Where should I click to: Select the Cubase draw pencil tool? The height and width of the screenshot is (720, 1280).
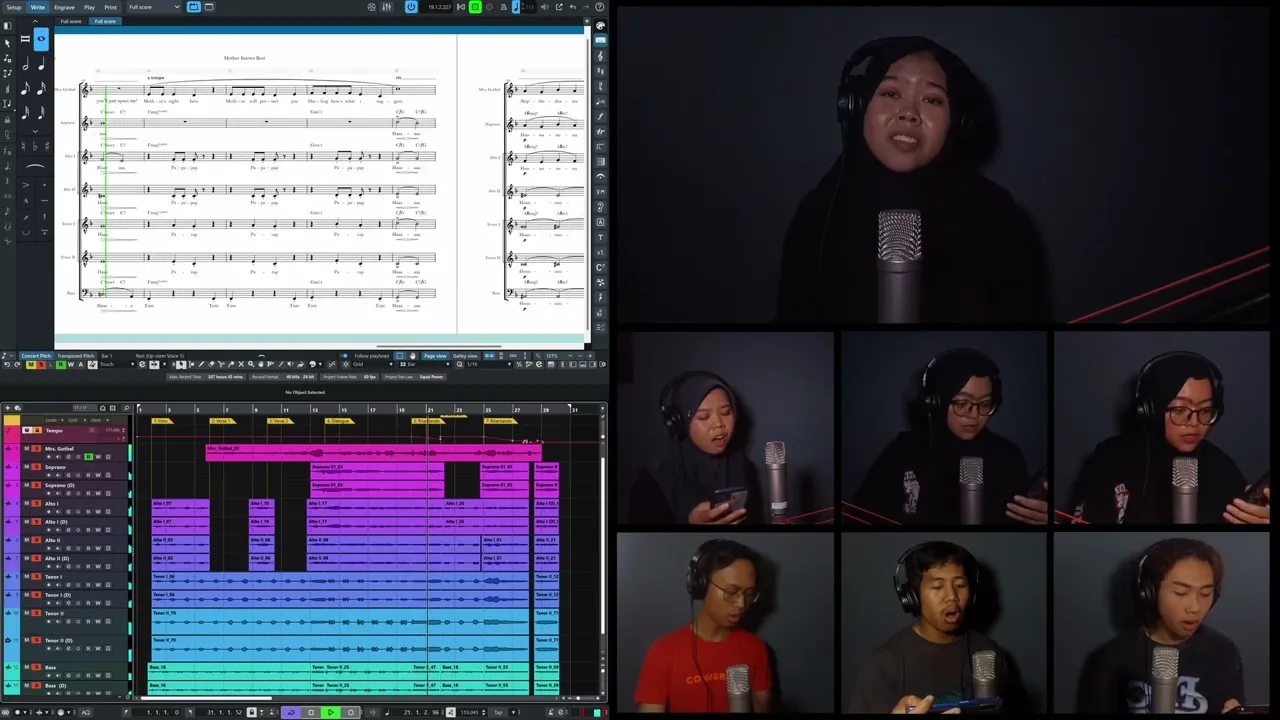tap(201, 364)
